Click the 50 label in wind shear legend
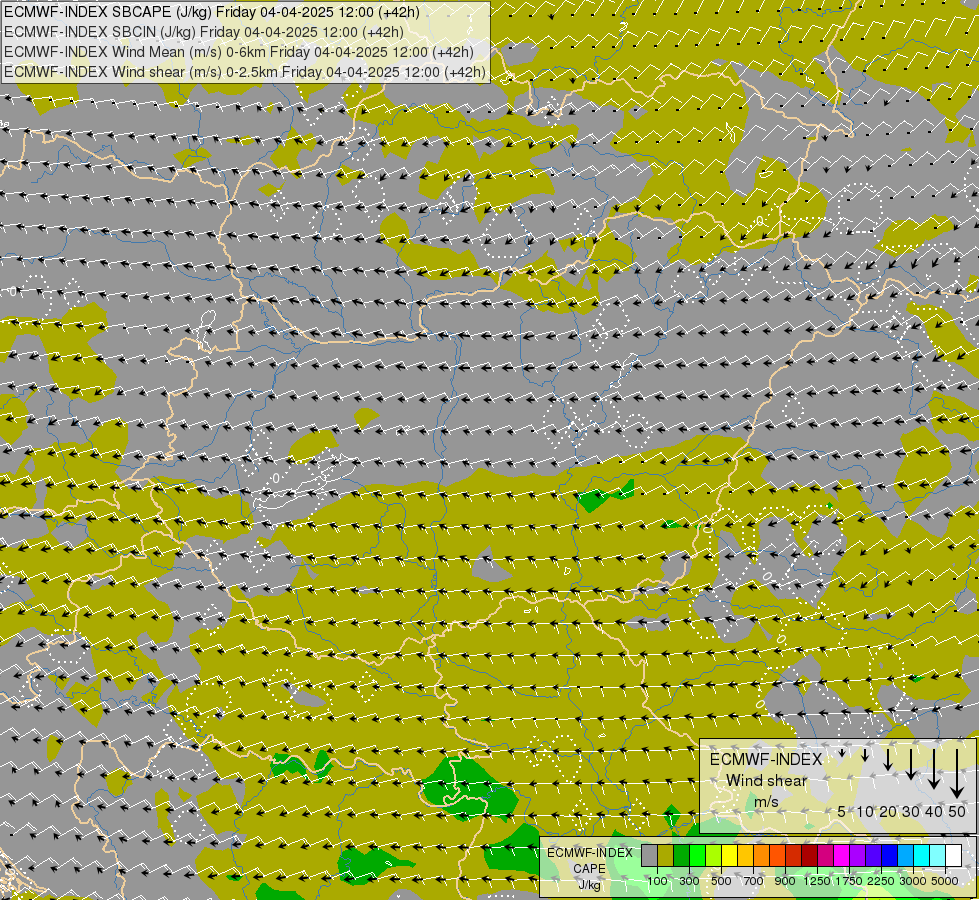Viewport: 979px width, 900px height. point(957,811)
